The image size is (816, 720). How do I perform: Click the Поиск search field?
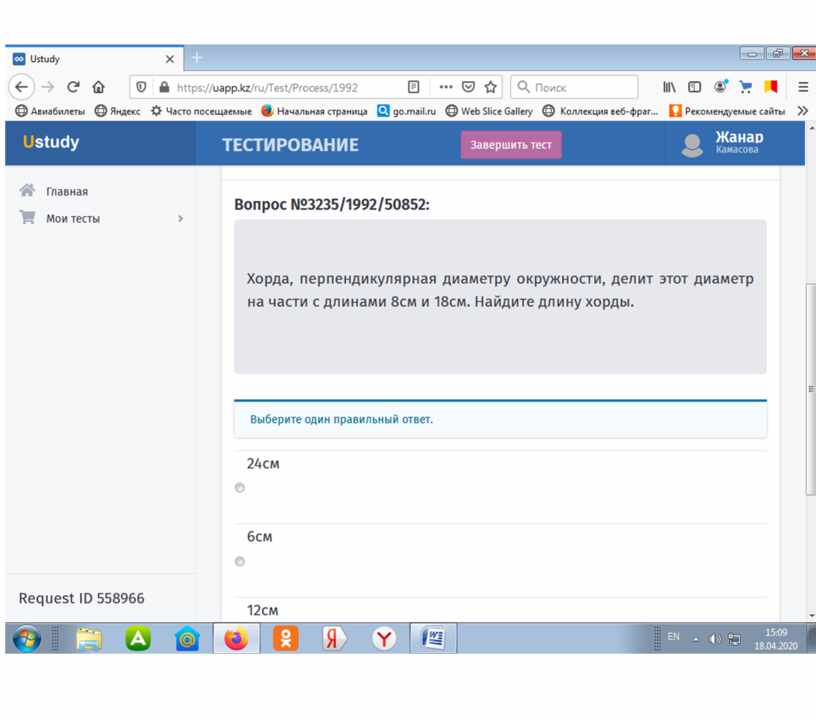tap(574, 87)
